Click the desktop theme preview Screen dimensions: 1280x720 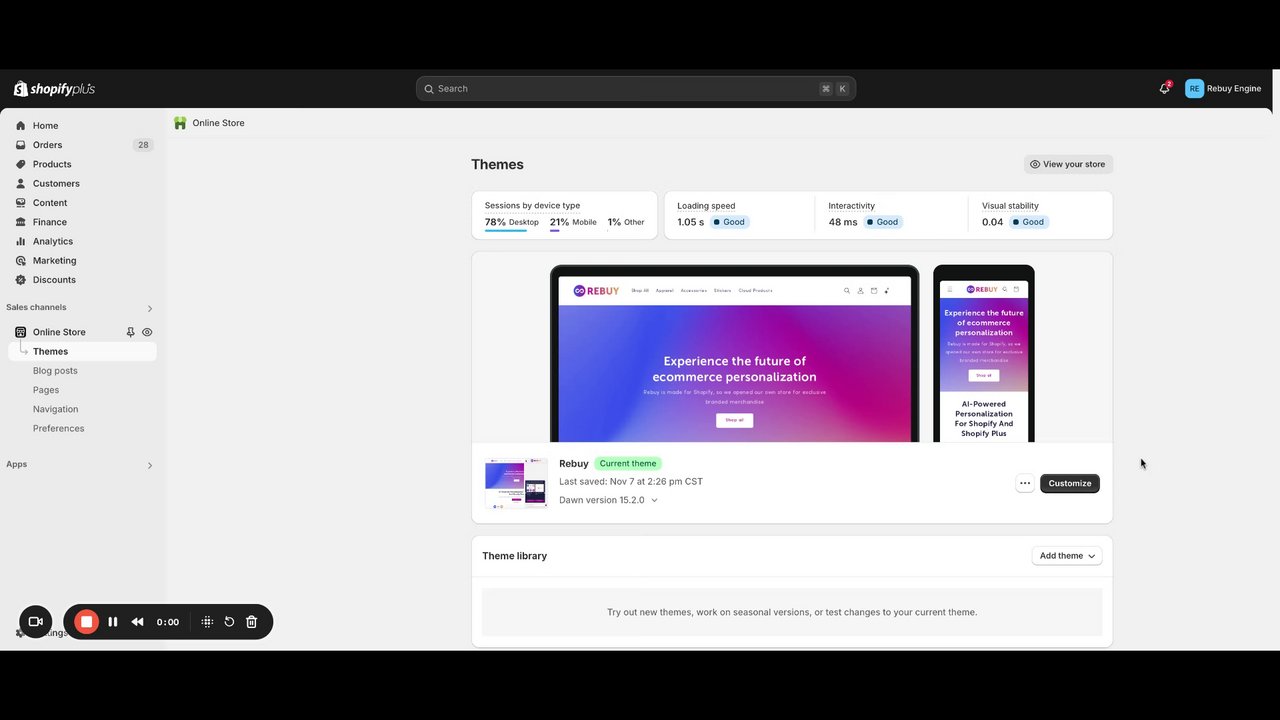point(734,354)
